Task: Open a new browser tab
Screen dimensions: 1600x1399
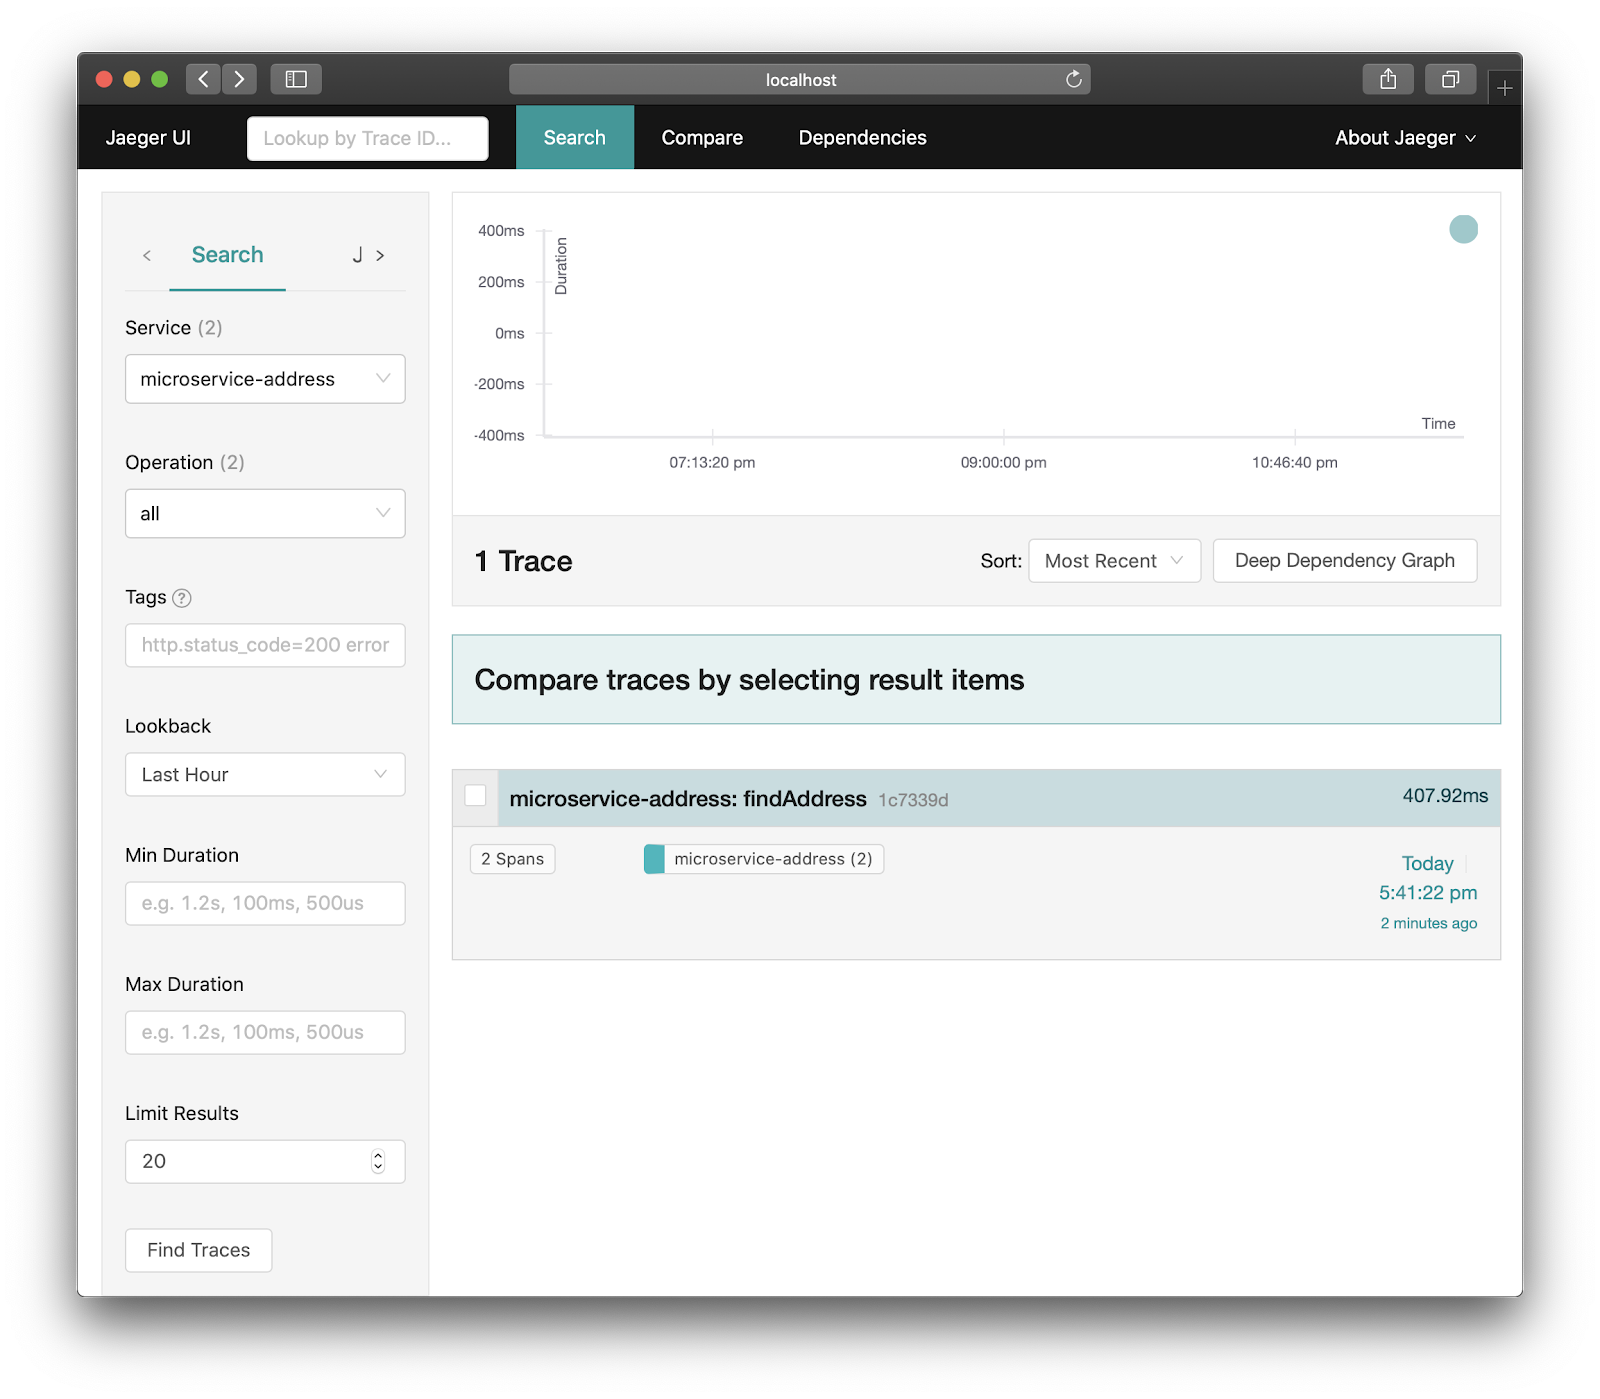Action: (x=1504, y=88)
